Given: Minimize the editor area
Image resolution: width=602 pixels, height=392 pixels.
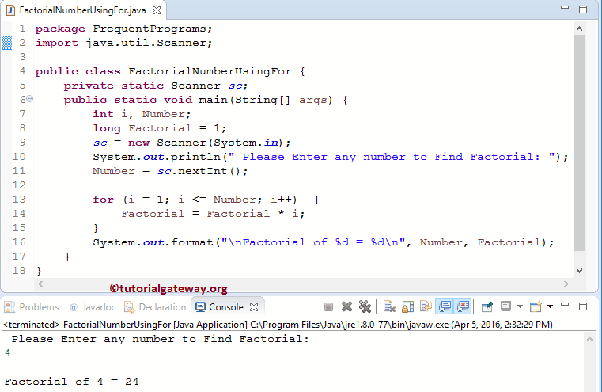Looking at the screenshot, I should click(565, 8).
